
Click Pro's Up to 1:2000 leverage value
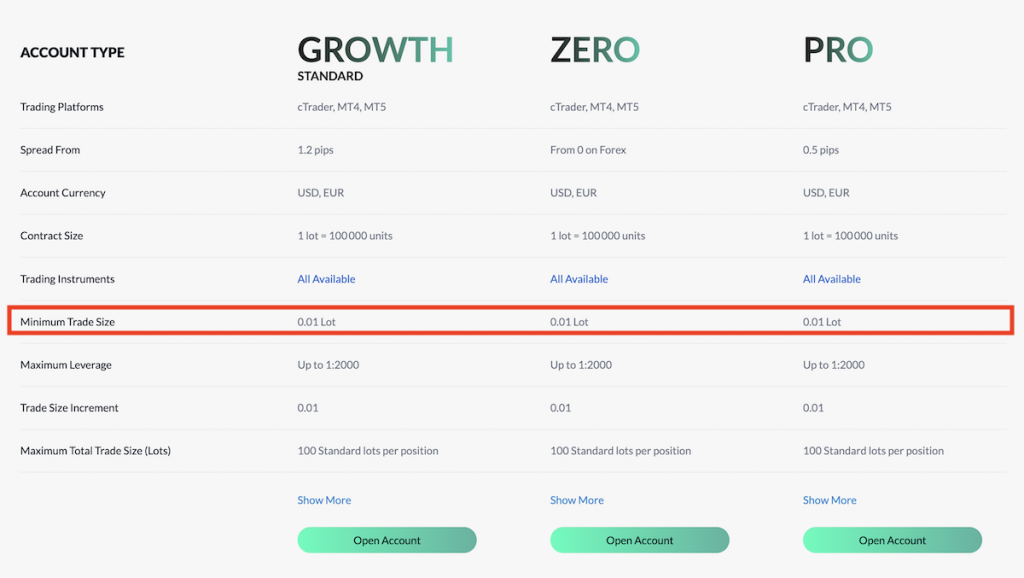coord(833,365)
